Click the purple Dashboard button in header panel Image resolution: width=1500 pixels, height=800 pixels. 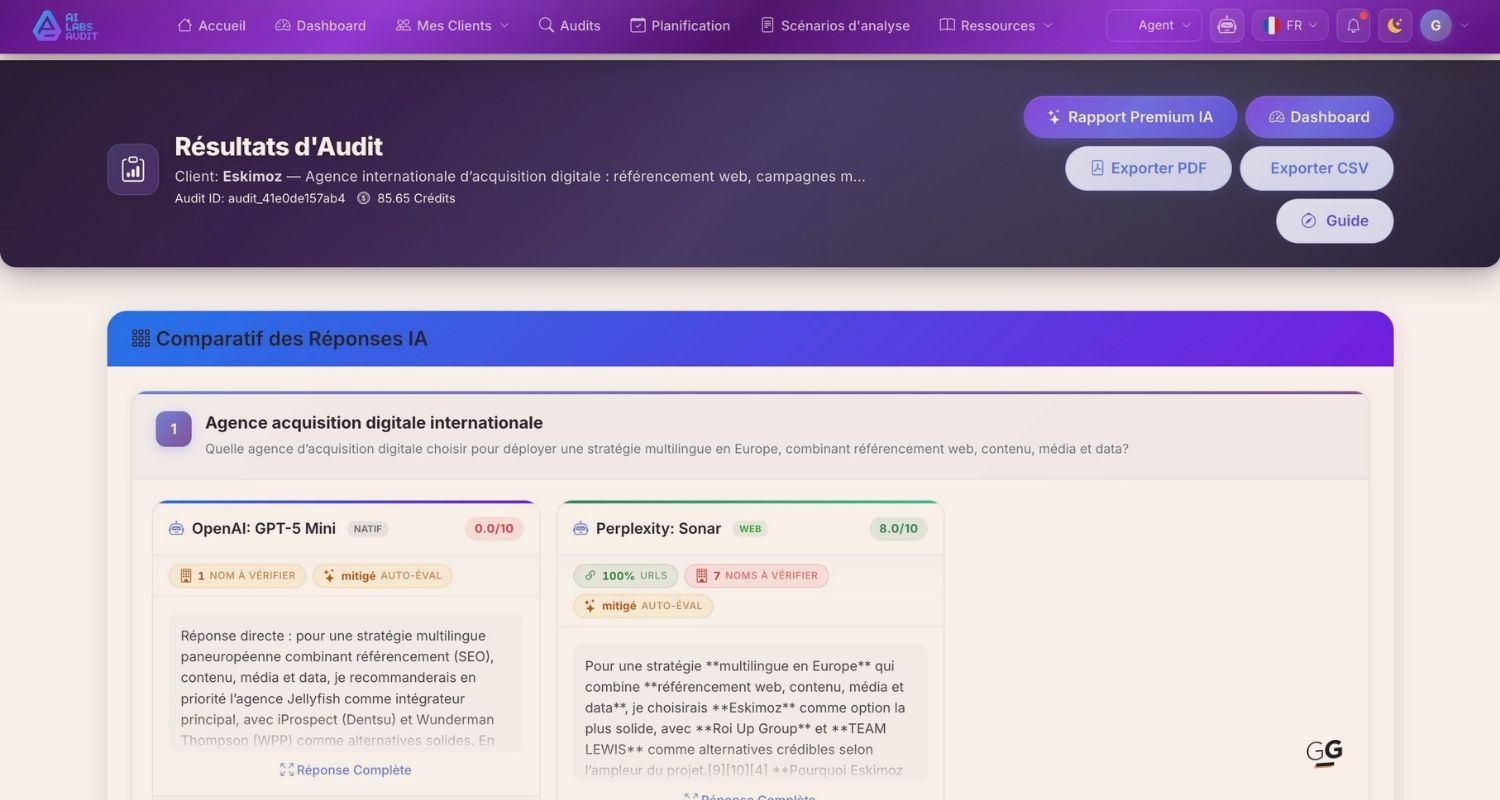click(x=1319, y=117)
